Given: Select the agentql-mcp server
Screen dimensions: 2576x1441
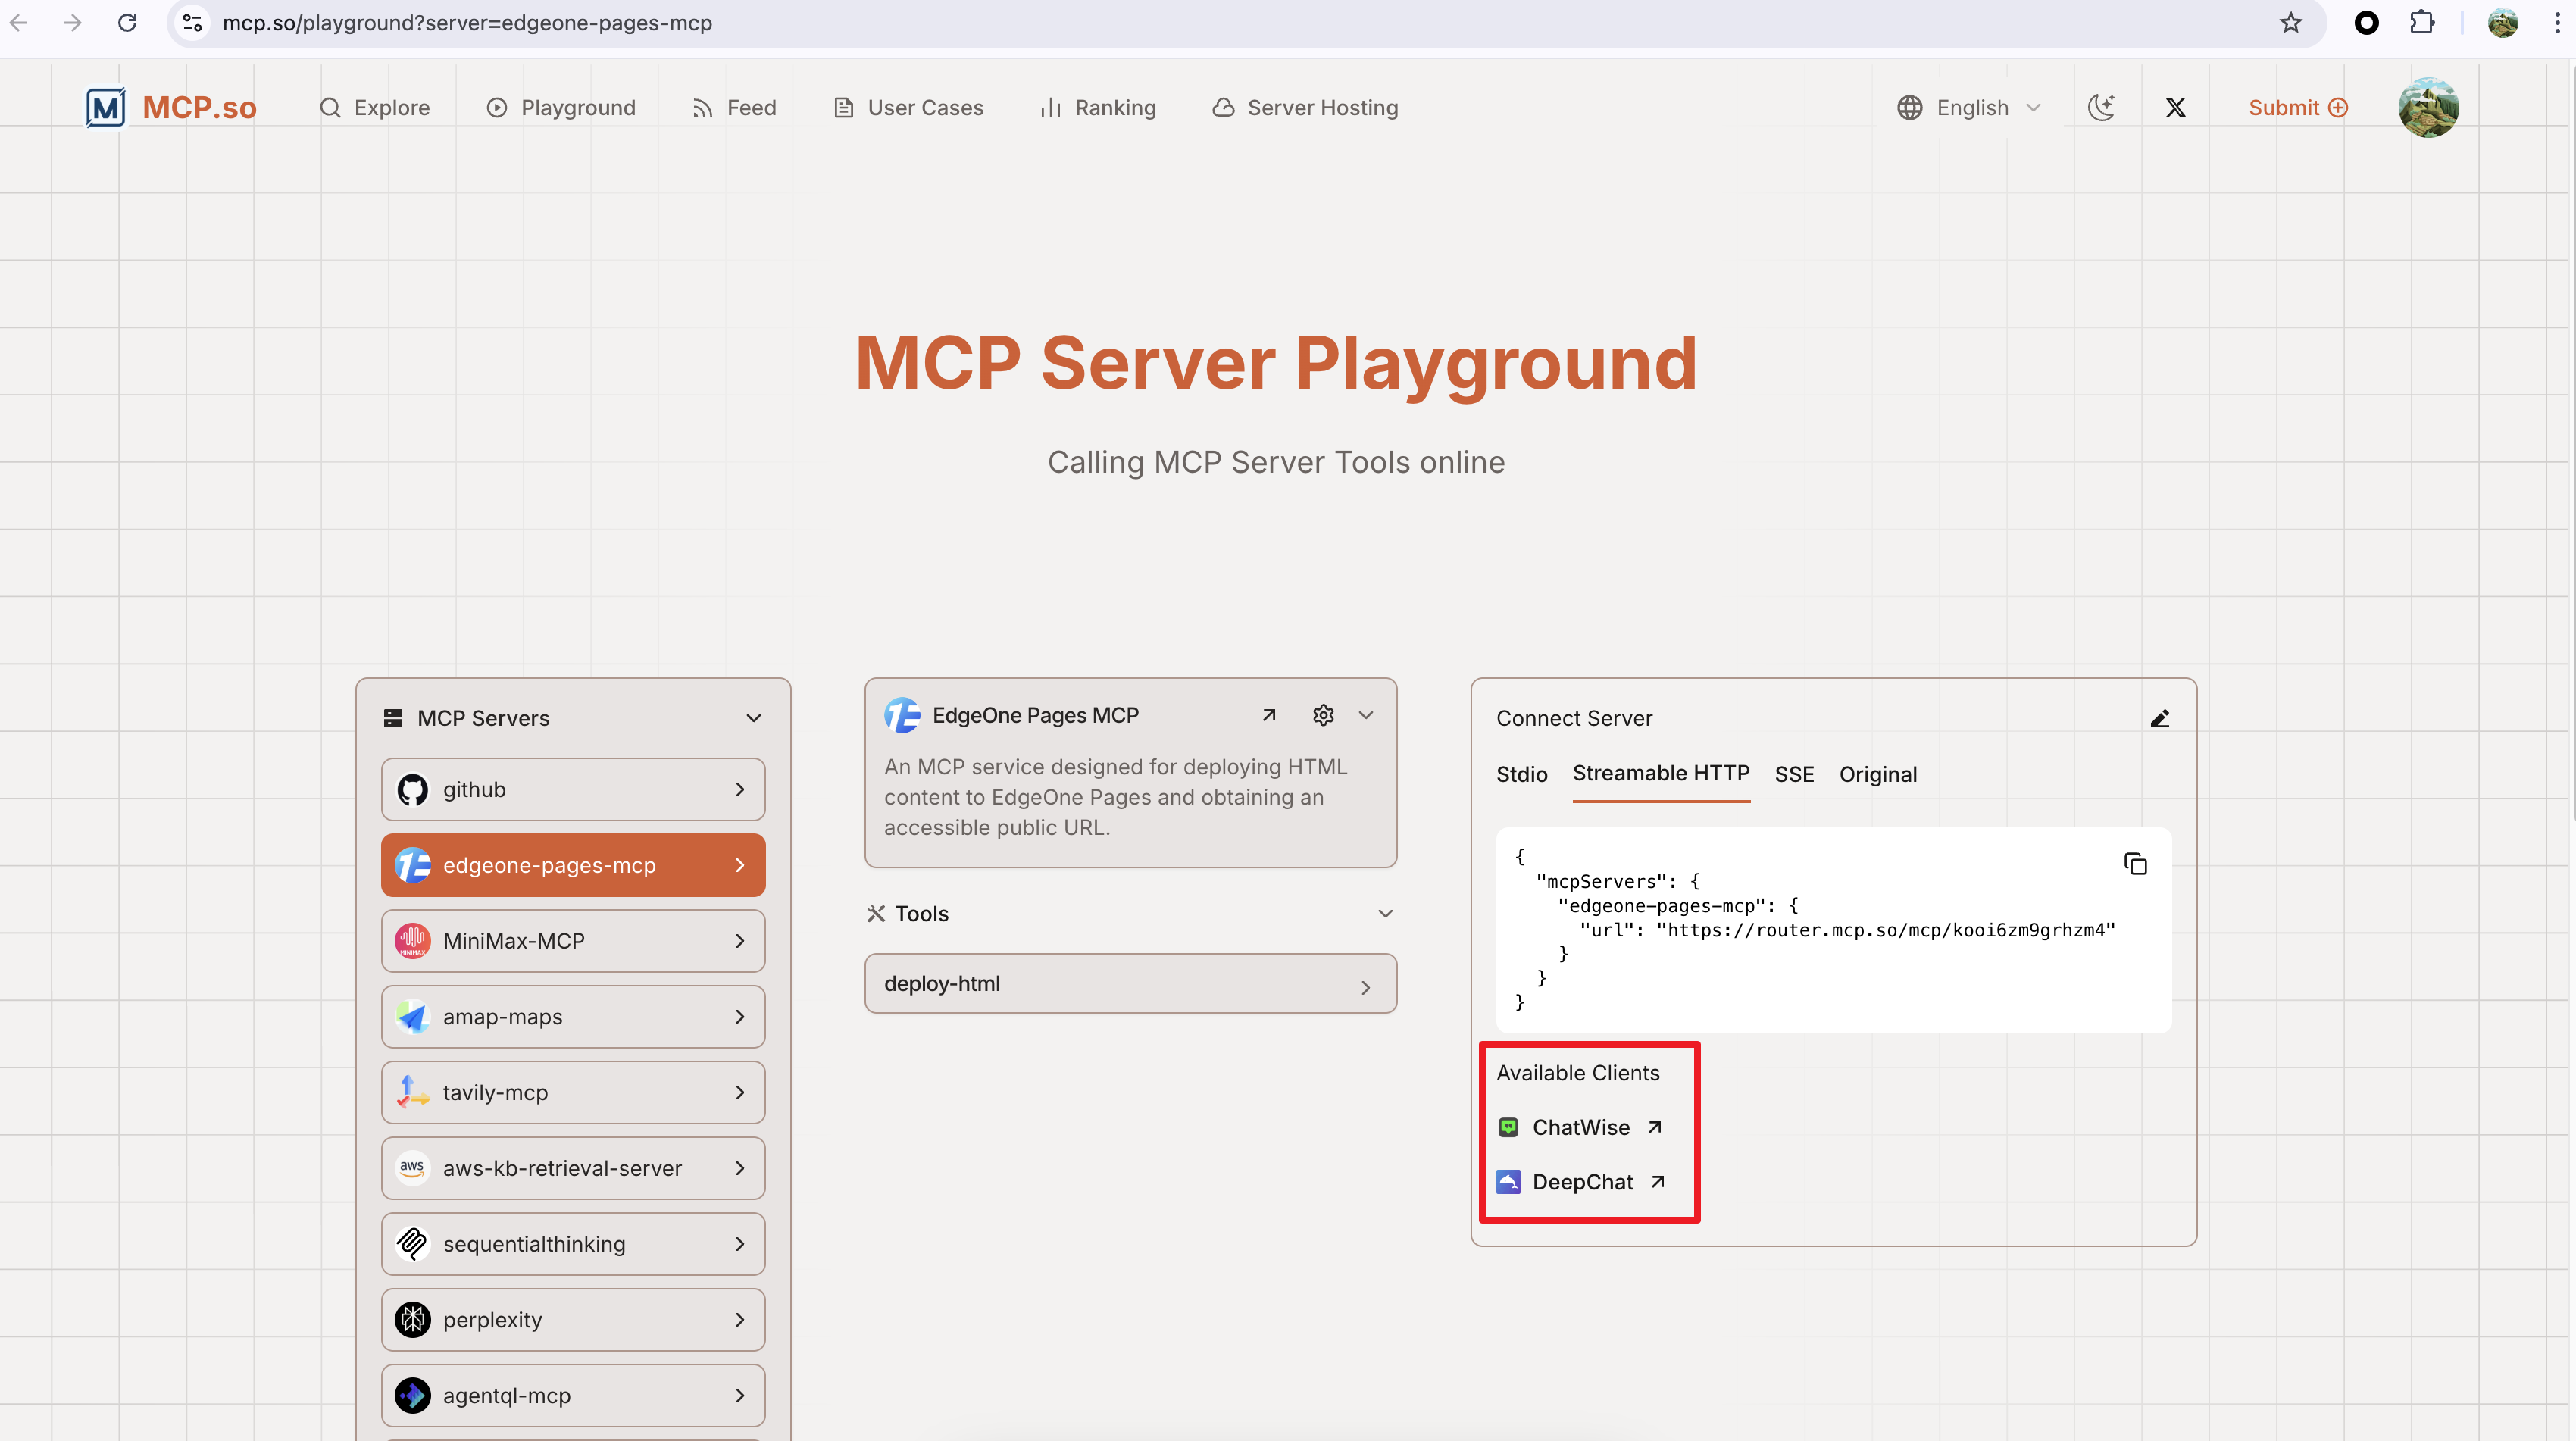Looking at the screenshot, I should point(573,1395).
